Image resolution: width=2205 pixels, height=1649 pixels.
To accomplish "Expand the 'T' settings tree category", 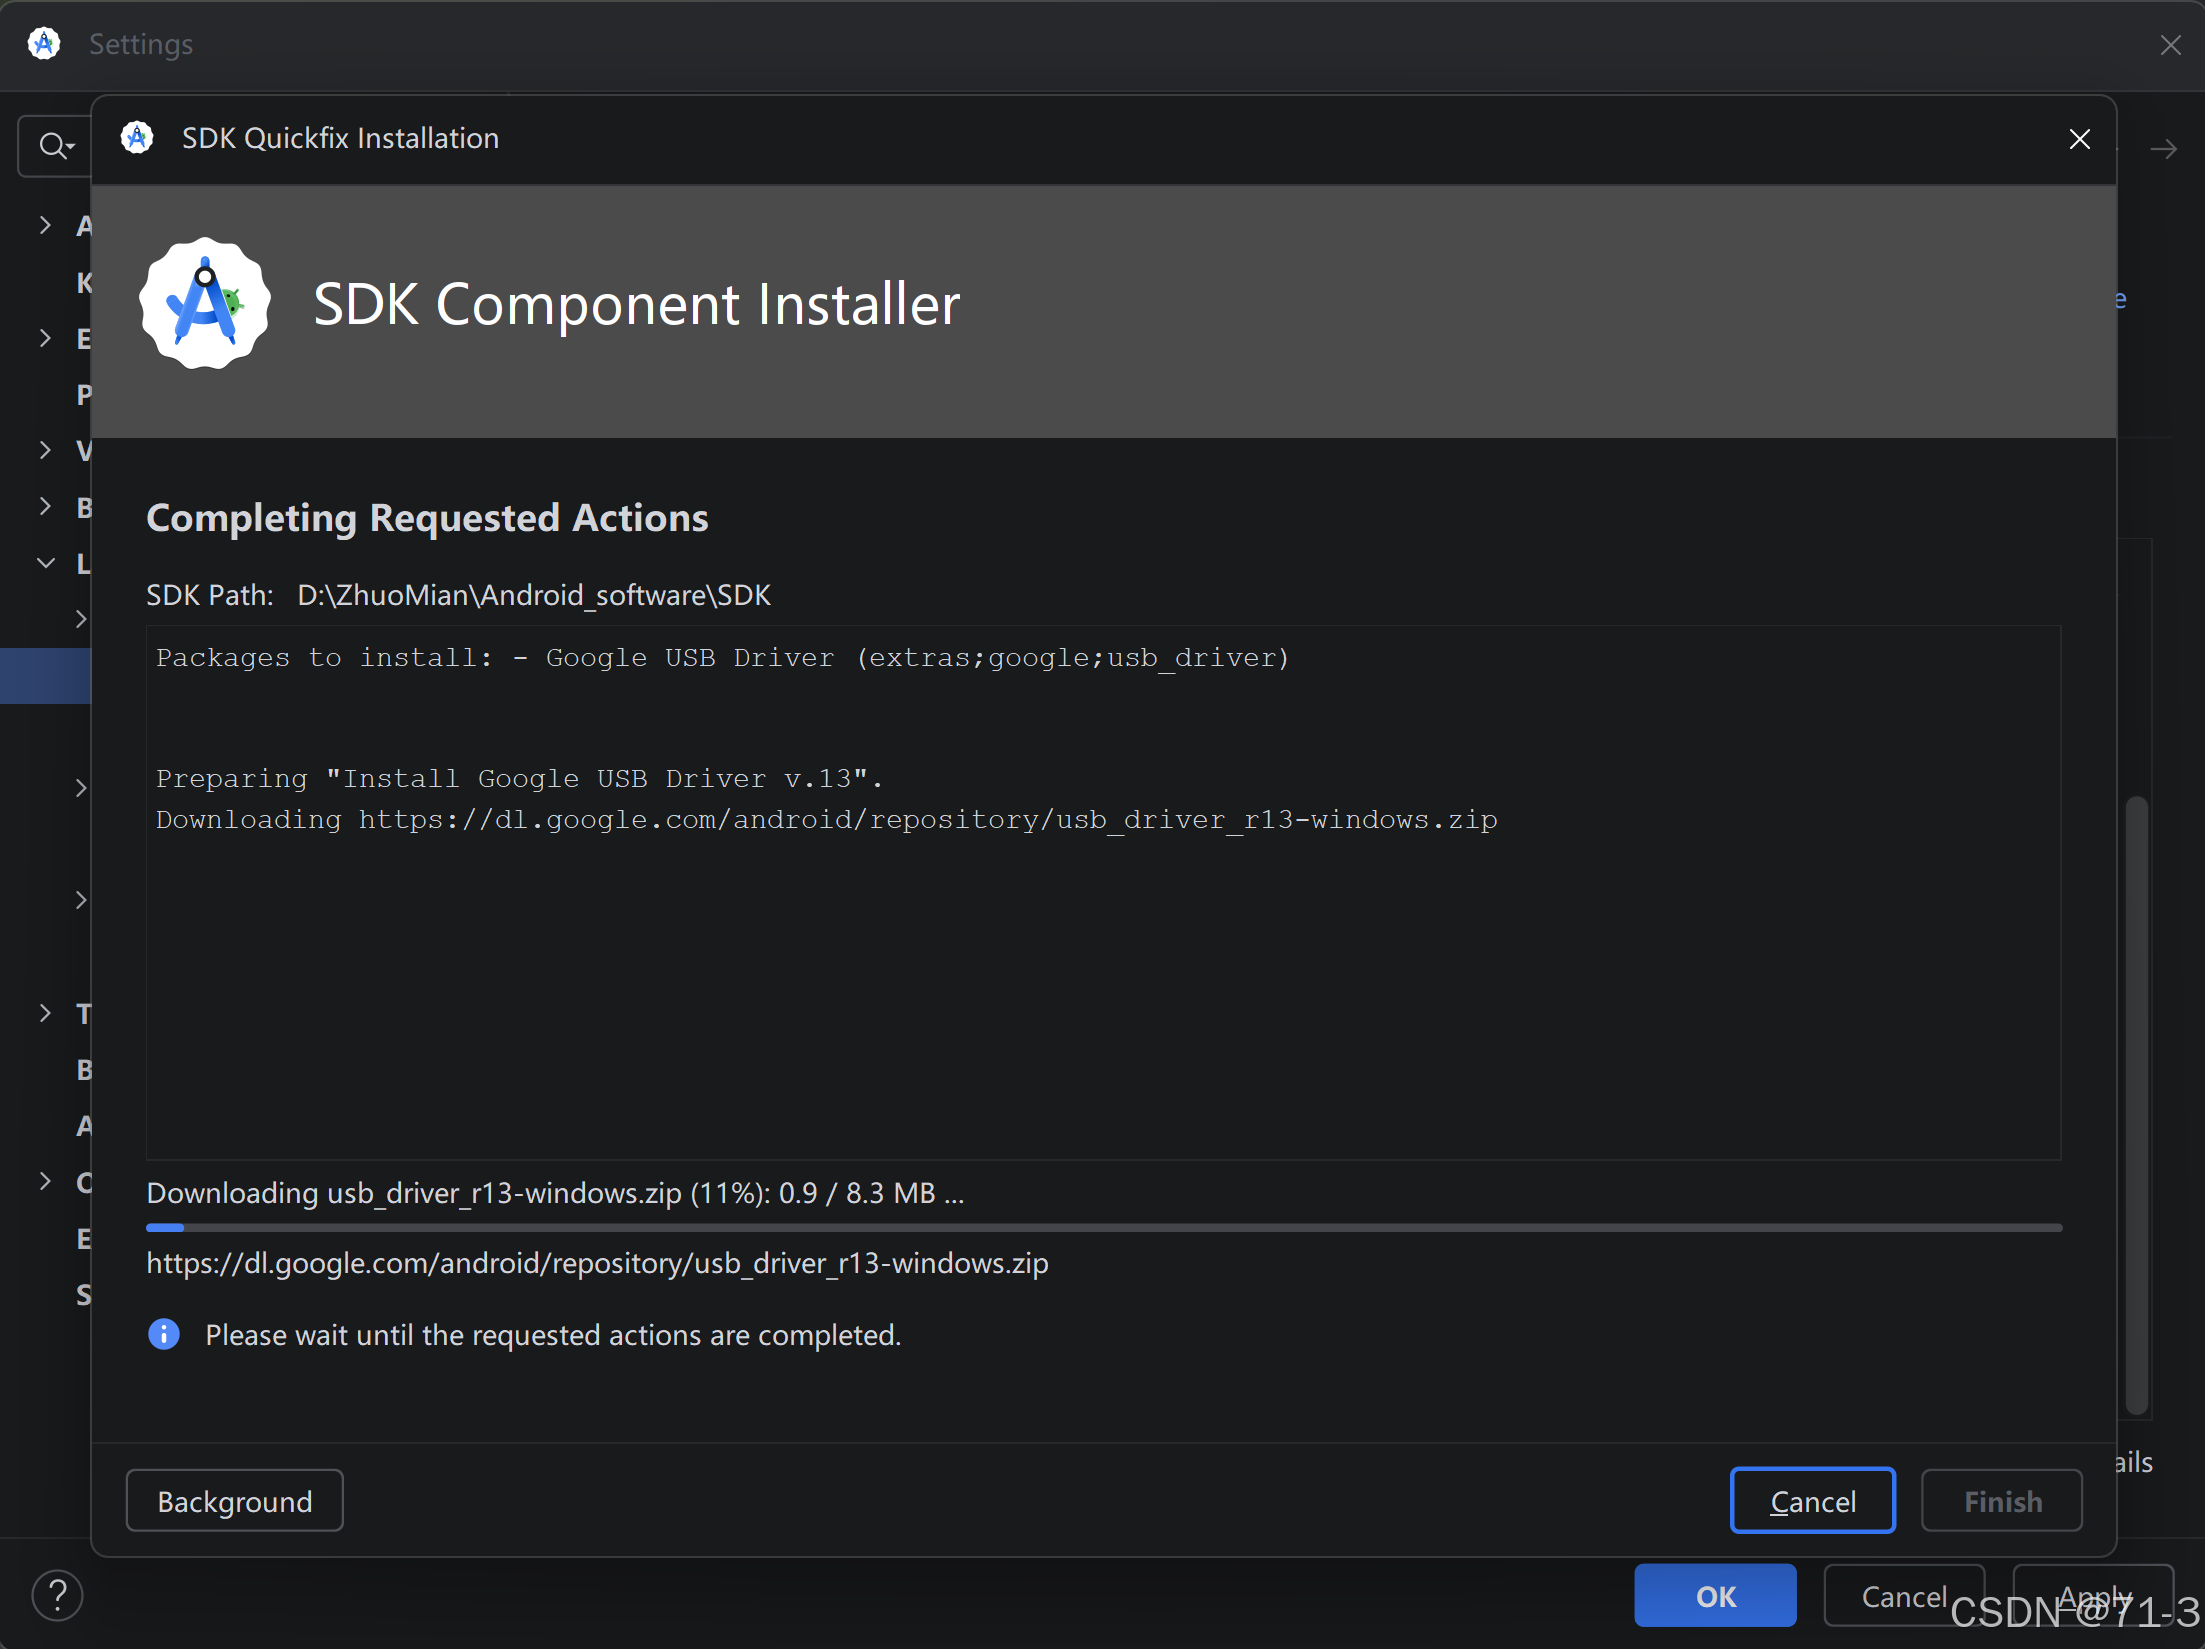I will pyautogui.click(x=45, y=1013).
